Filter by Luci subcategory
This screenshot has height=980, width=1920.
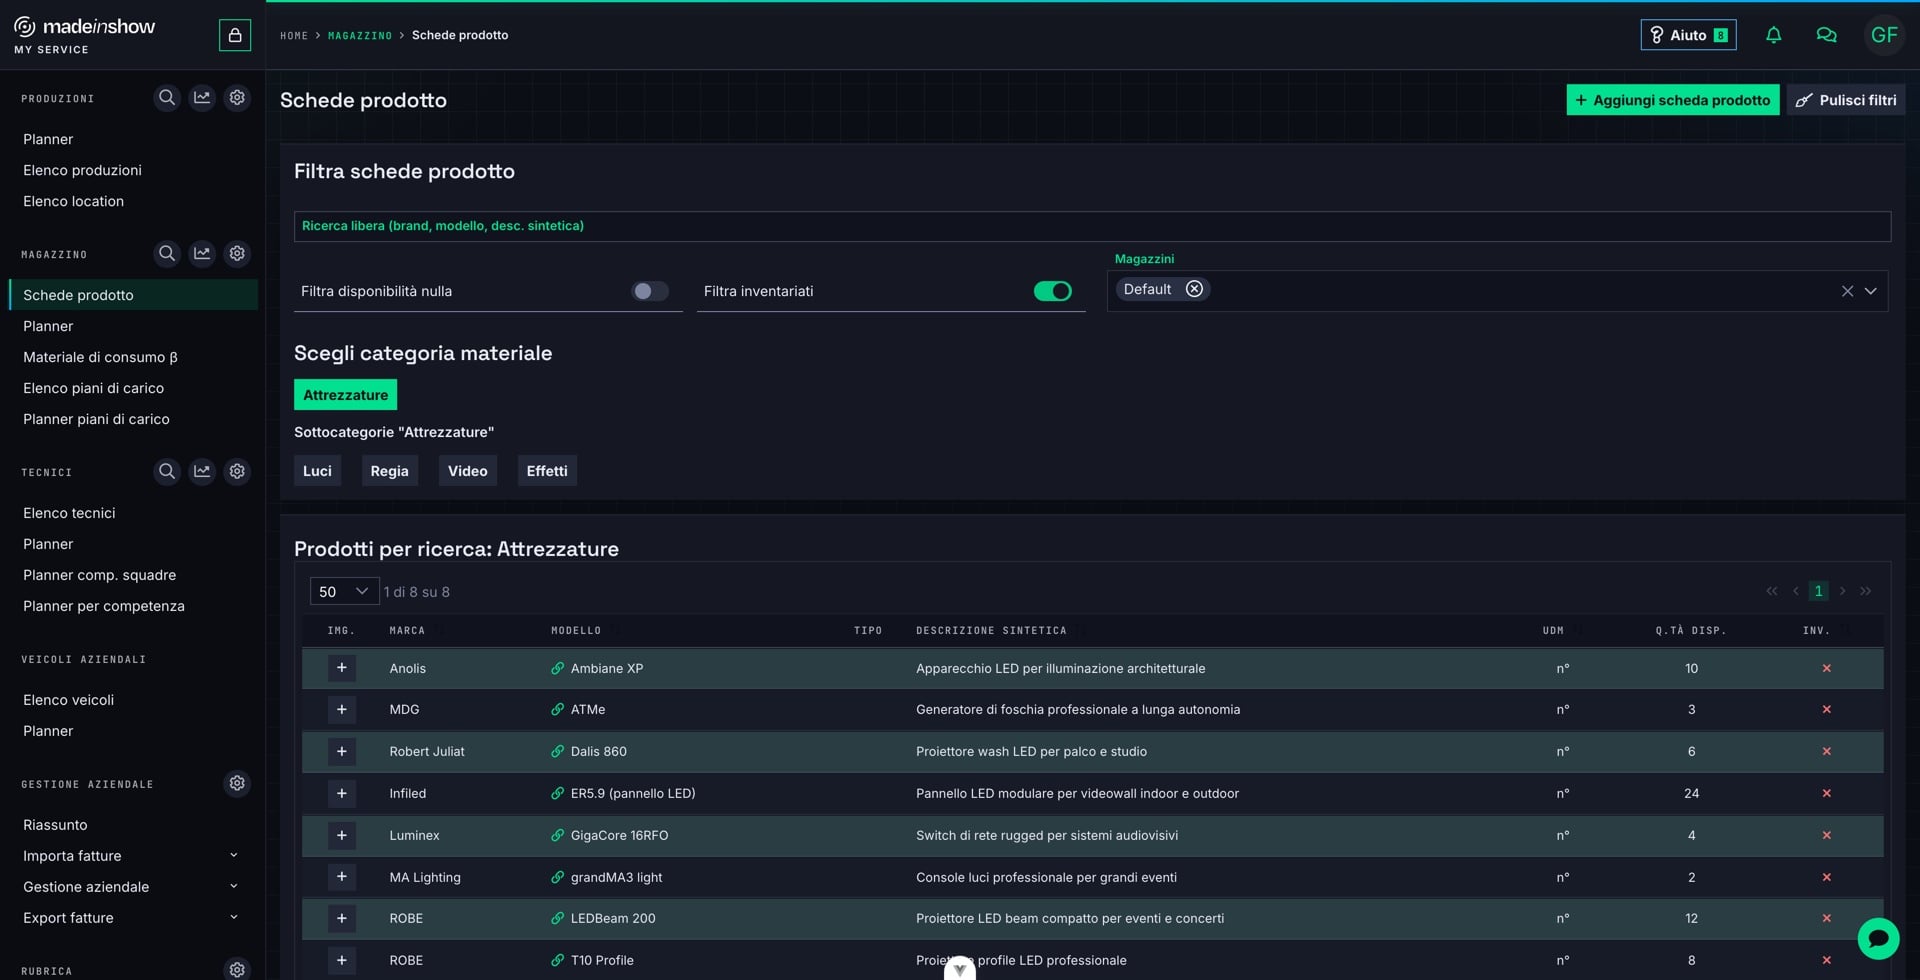[x=317, y=471]
